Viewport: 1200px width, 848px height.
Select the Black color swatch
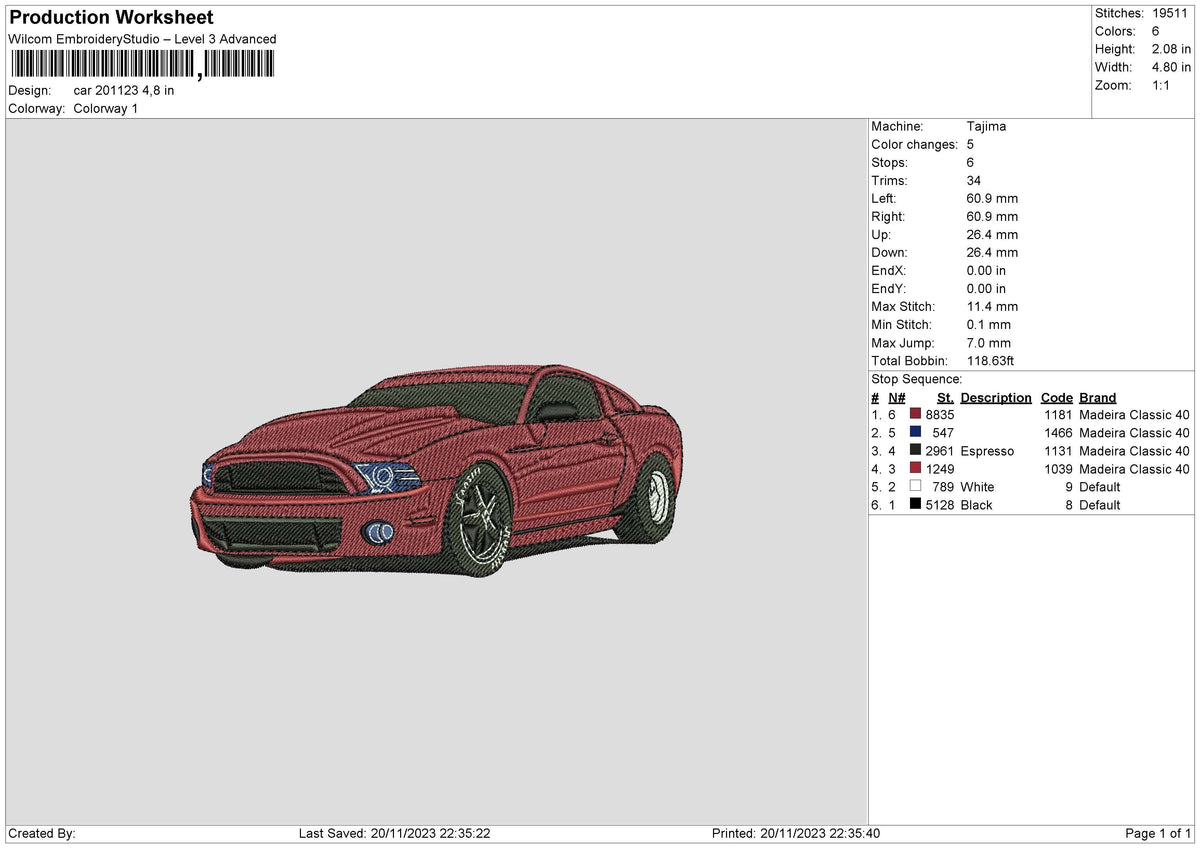(x=915, y=504)
